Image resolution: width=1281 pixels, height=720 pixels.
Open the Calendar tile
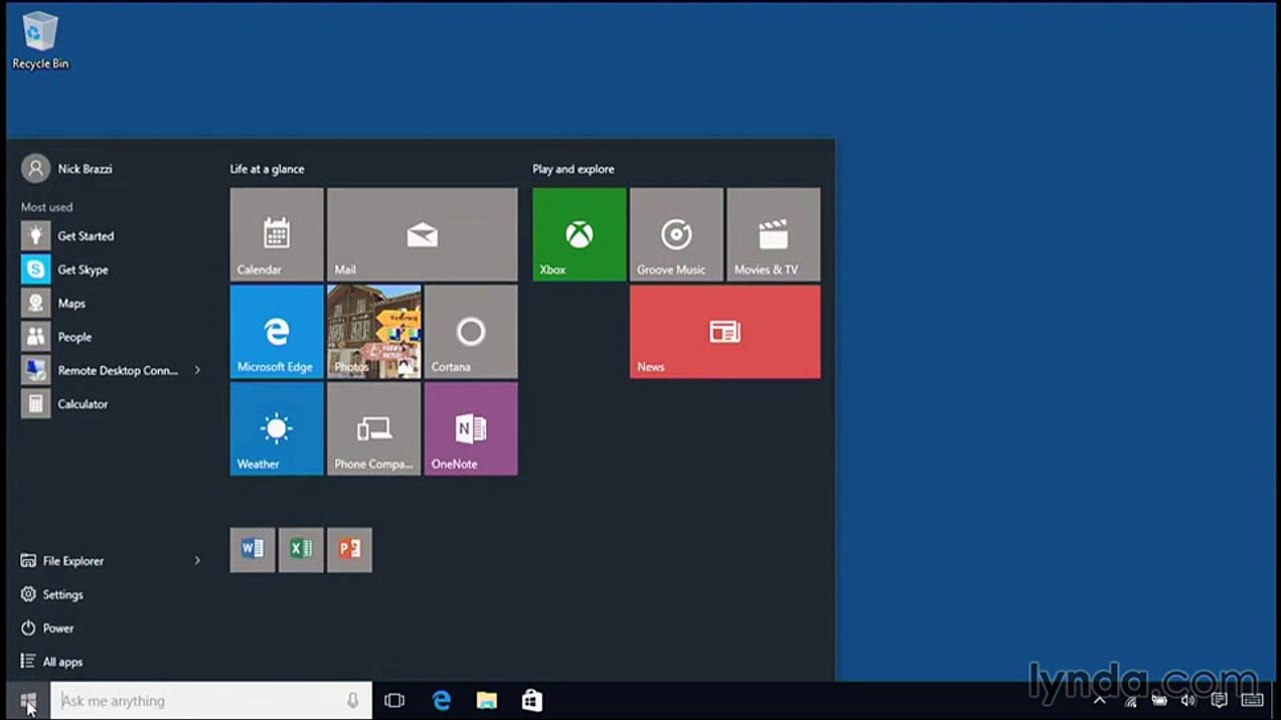point(277,234)
